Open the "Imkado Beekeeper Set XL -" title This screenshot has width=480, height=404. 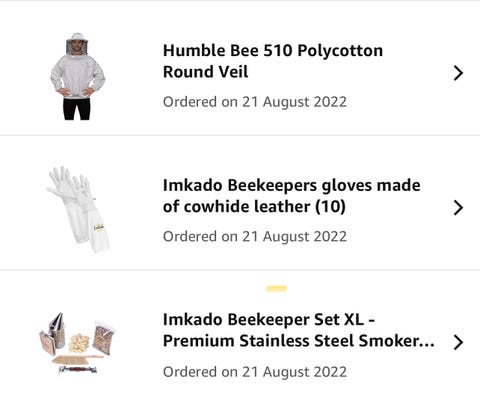coord(269,319)
